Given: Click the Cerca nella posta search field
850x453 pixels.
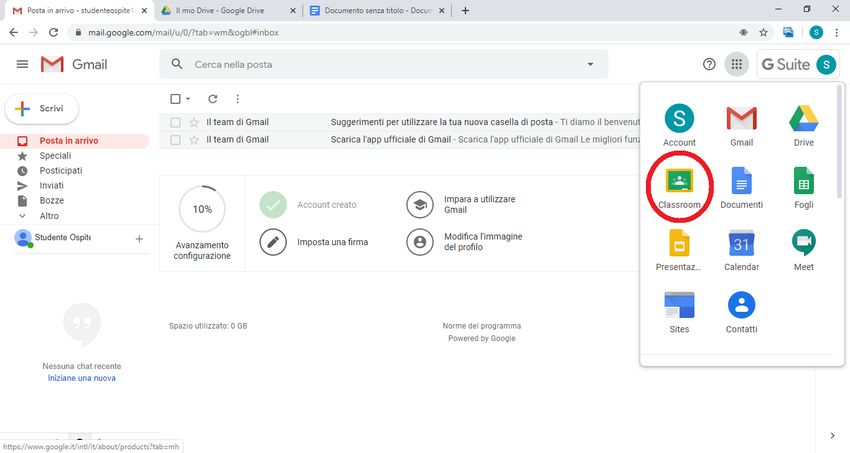Looking at the screenshot, I should 380,65.
